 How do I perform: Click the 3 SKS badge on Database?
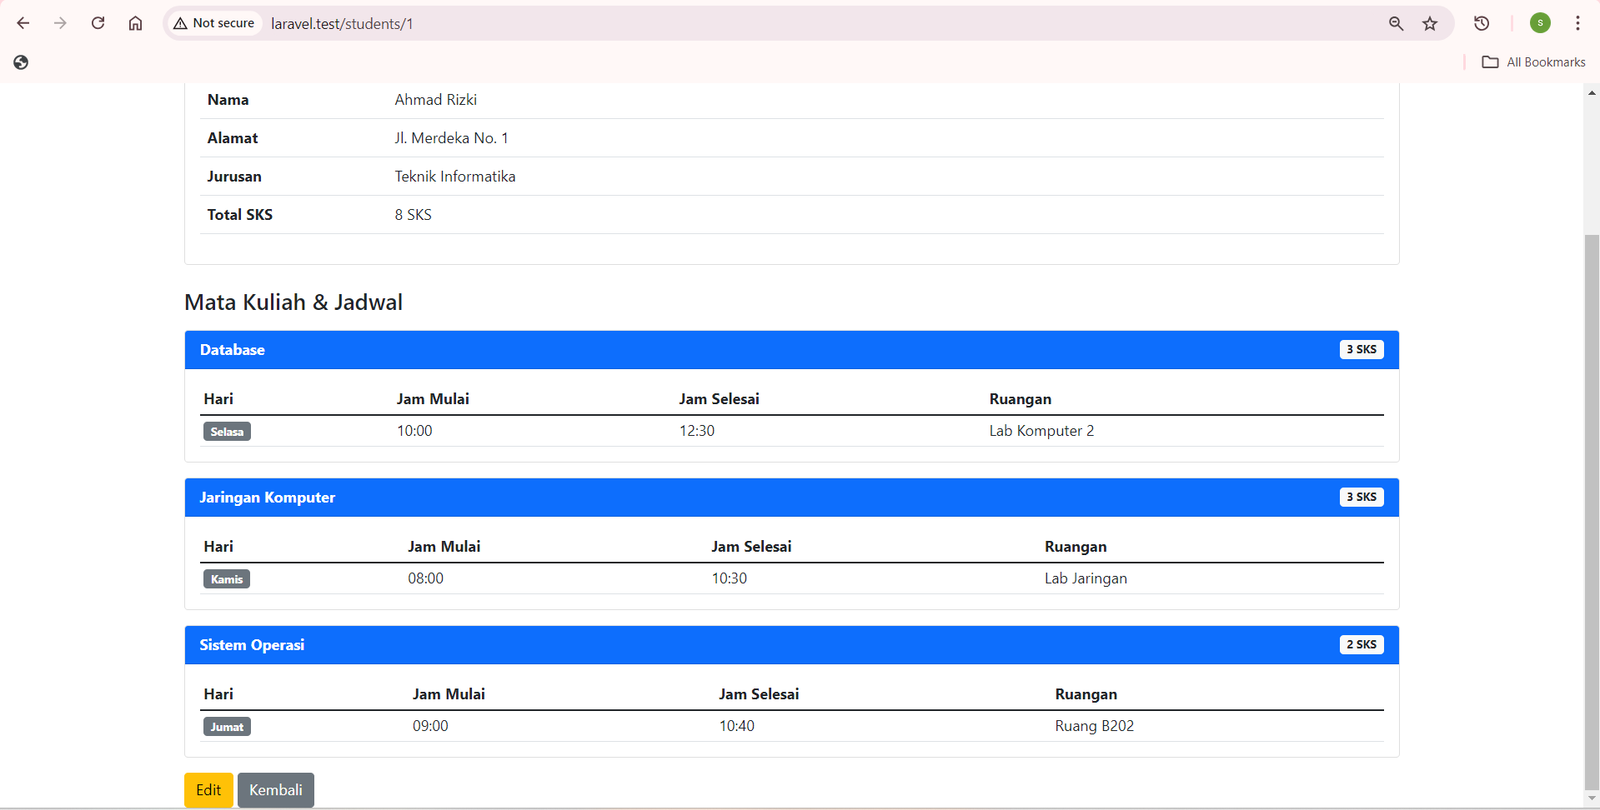coord(1361,349)
